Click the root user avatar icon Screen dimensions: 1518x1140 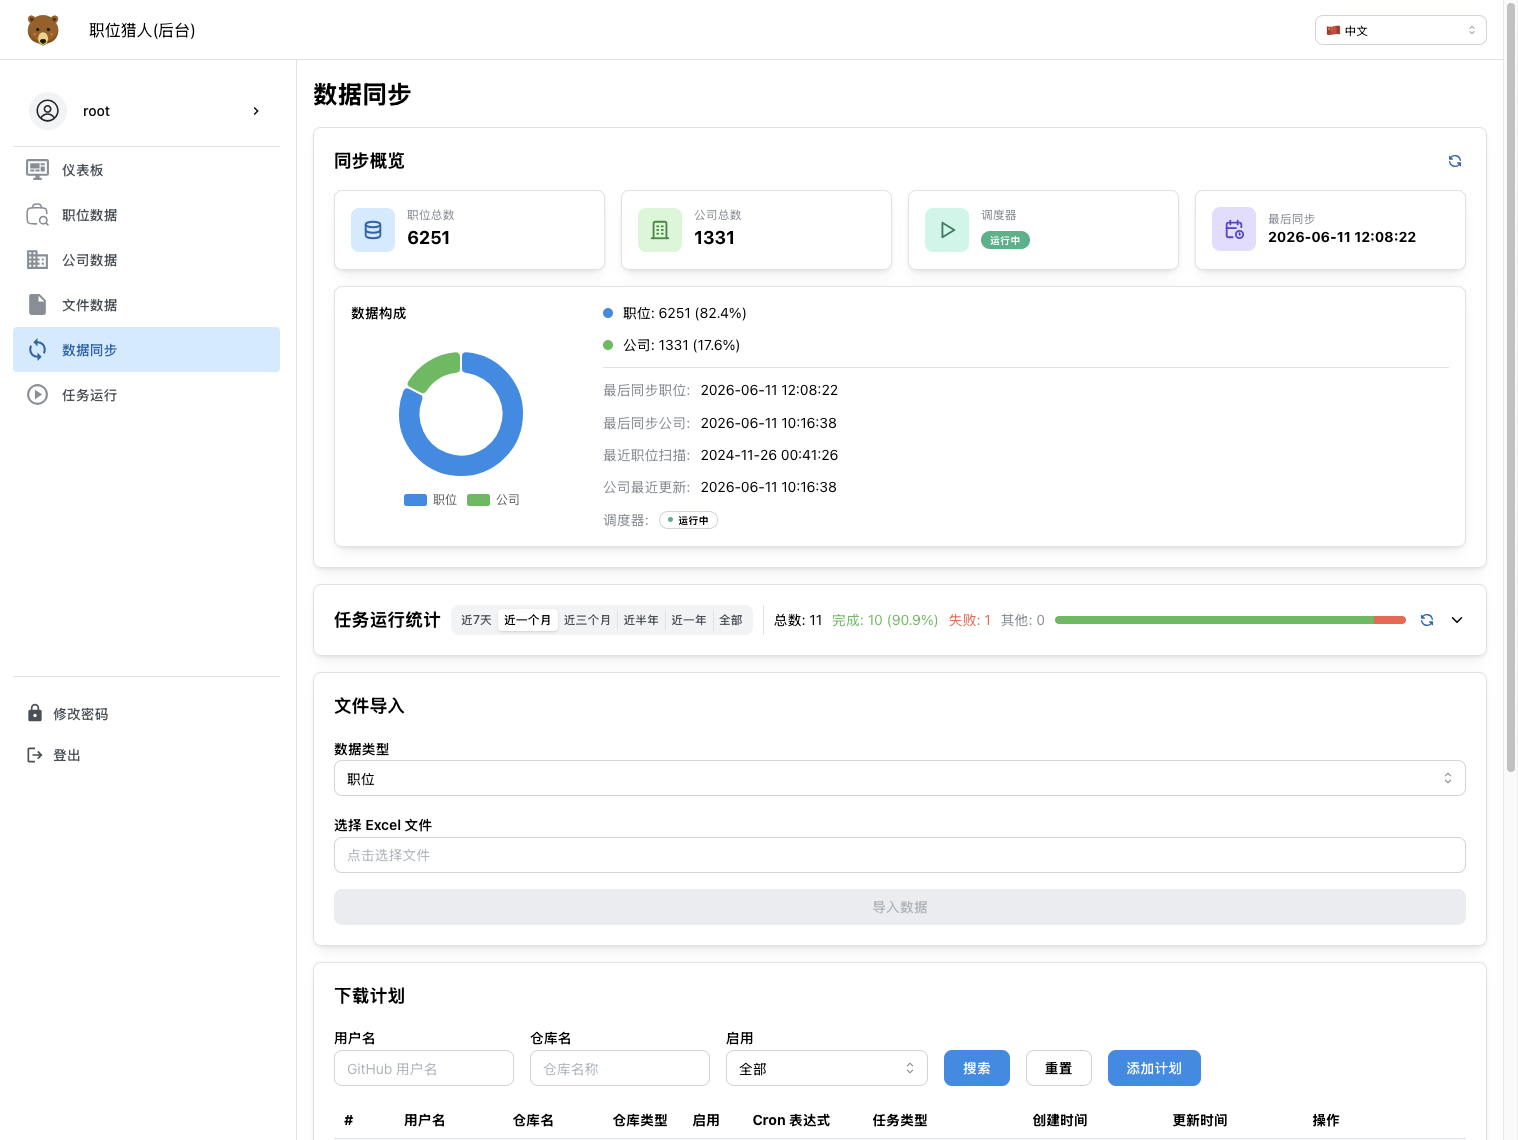coord(47,111)
